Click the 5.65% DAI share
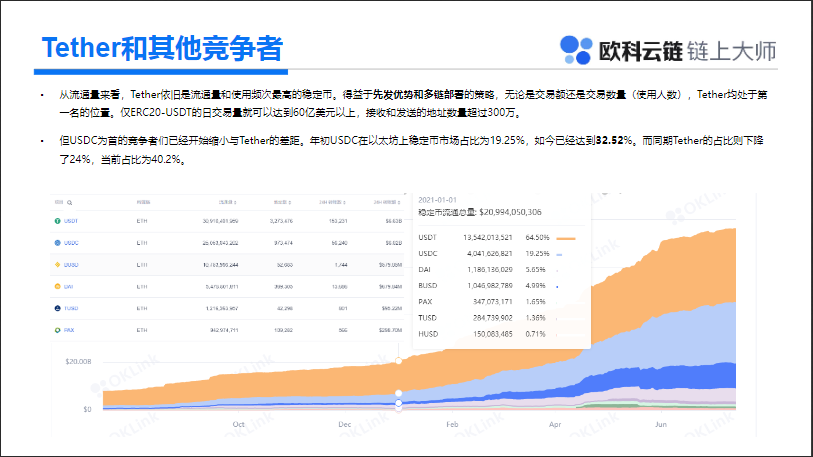This screenshot has width=813, height=457. coord(535,269)
